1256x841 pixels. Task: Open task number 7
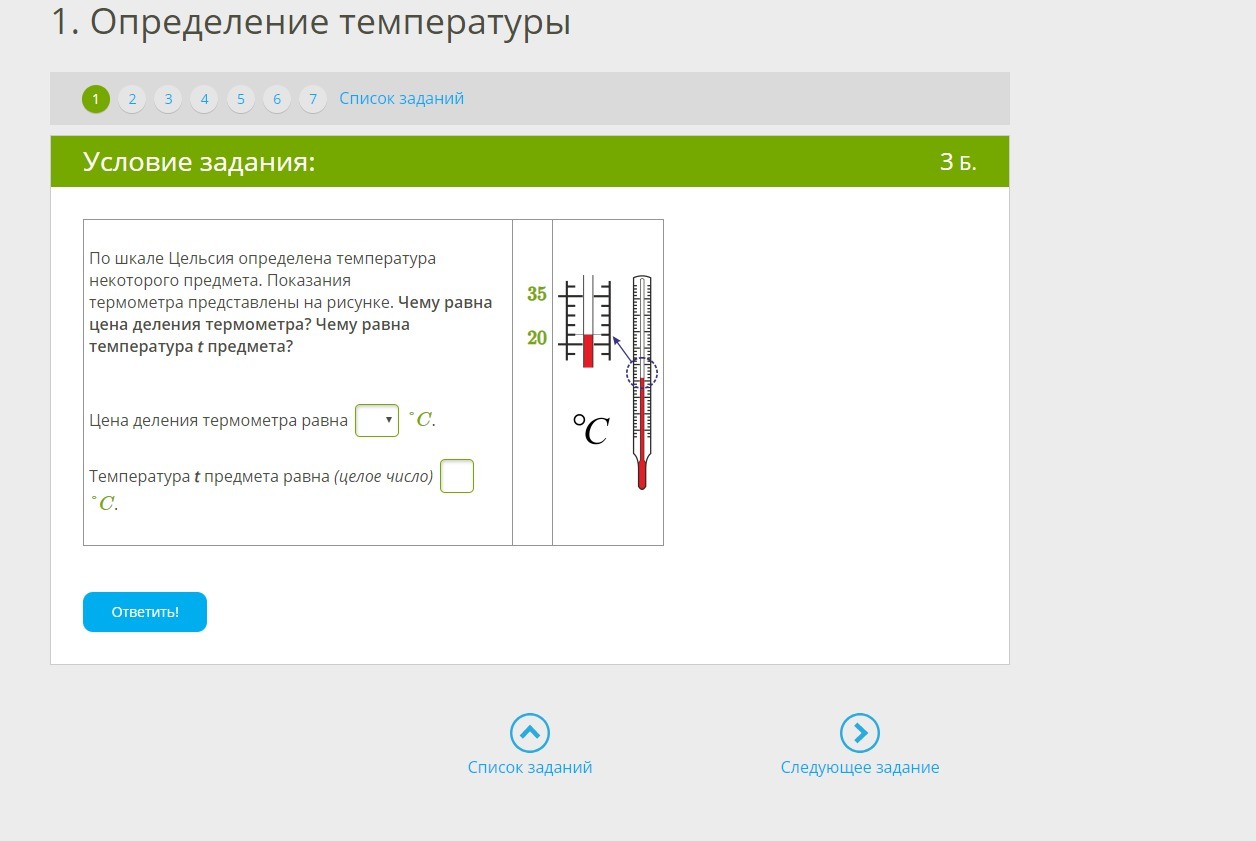(313, 99)
